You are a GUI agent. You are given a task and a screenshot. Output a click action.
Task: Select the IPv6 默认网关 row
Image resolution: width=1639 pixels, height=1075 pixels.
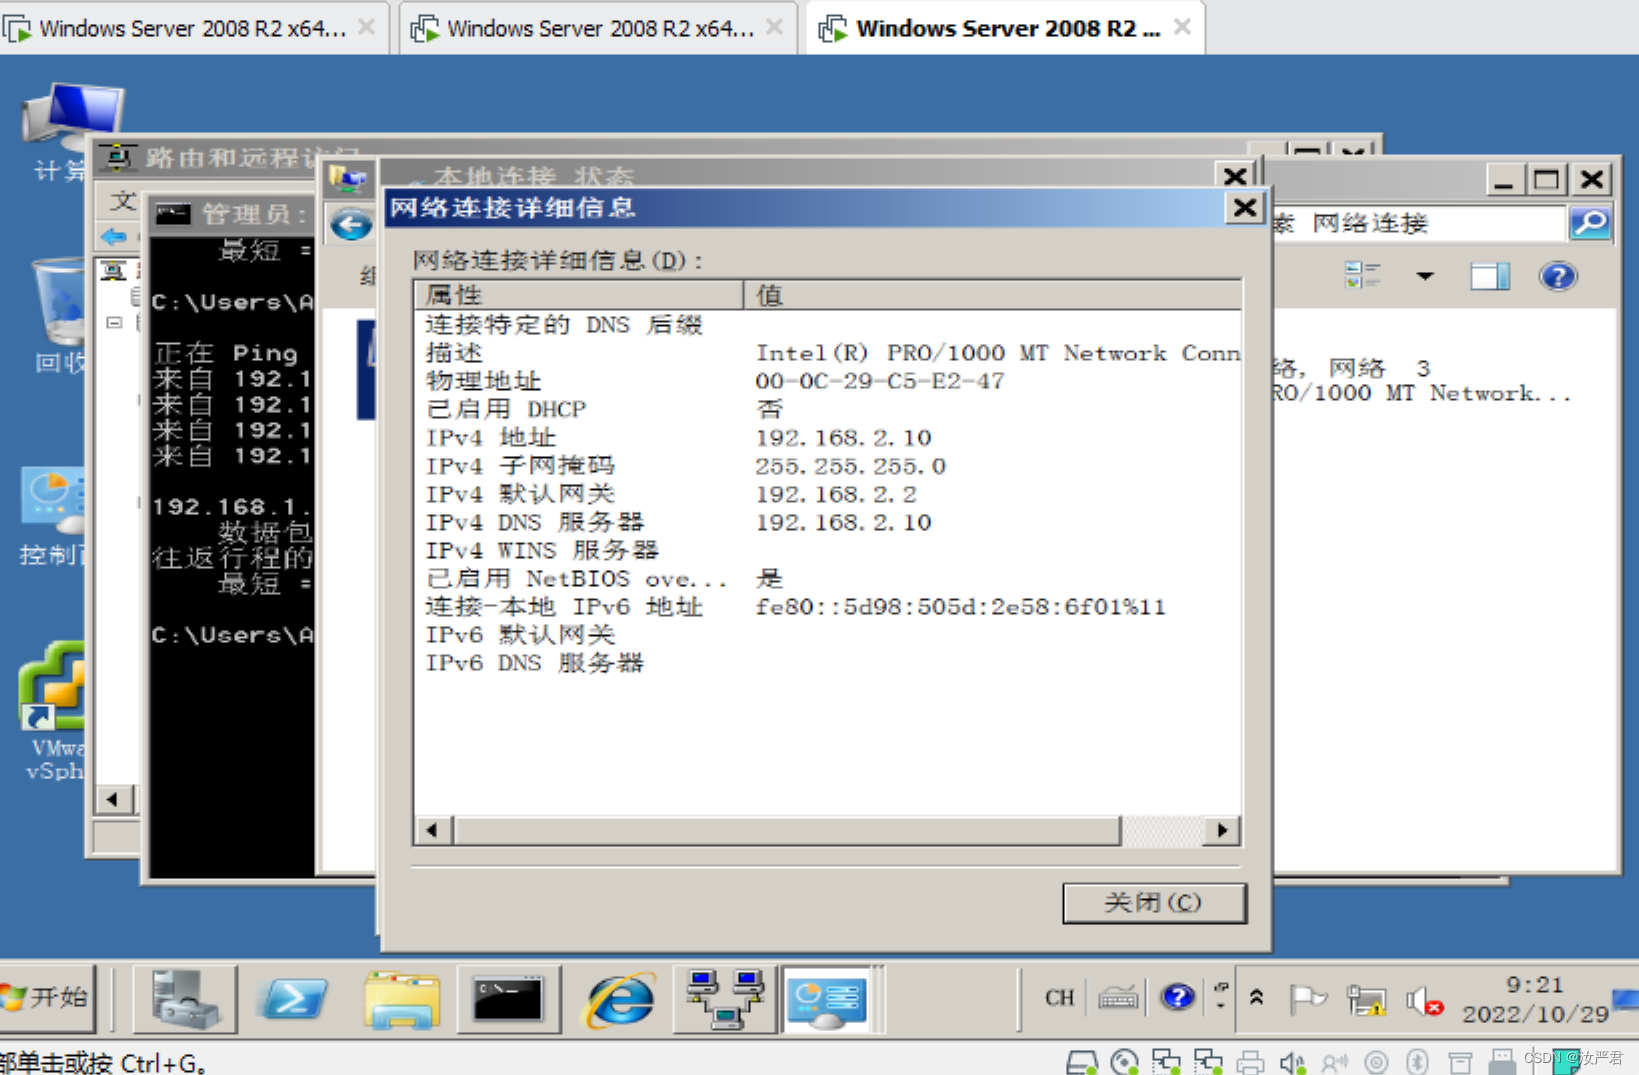(x=828, y=635)
